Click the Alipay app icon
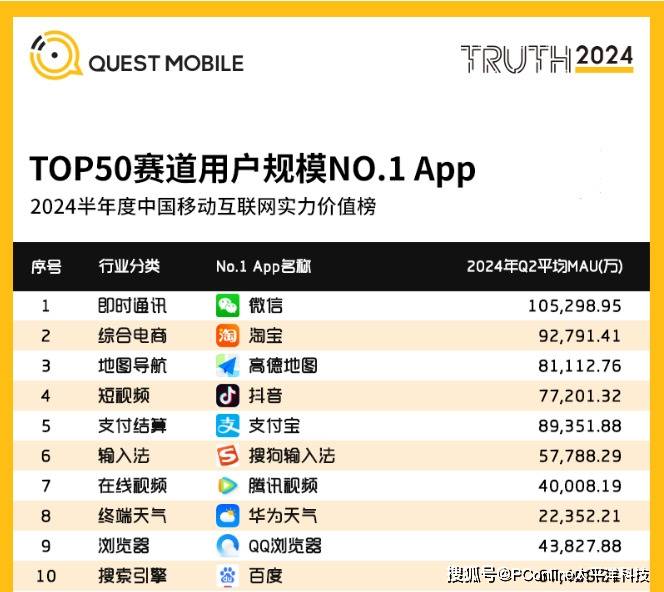Viewport: 664px width, 592px height. point(227,426)
